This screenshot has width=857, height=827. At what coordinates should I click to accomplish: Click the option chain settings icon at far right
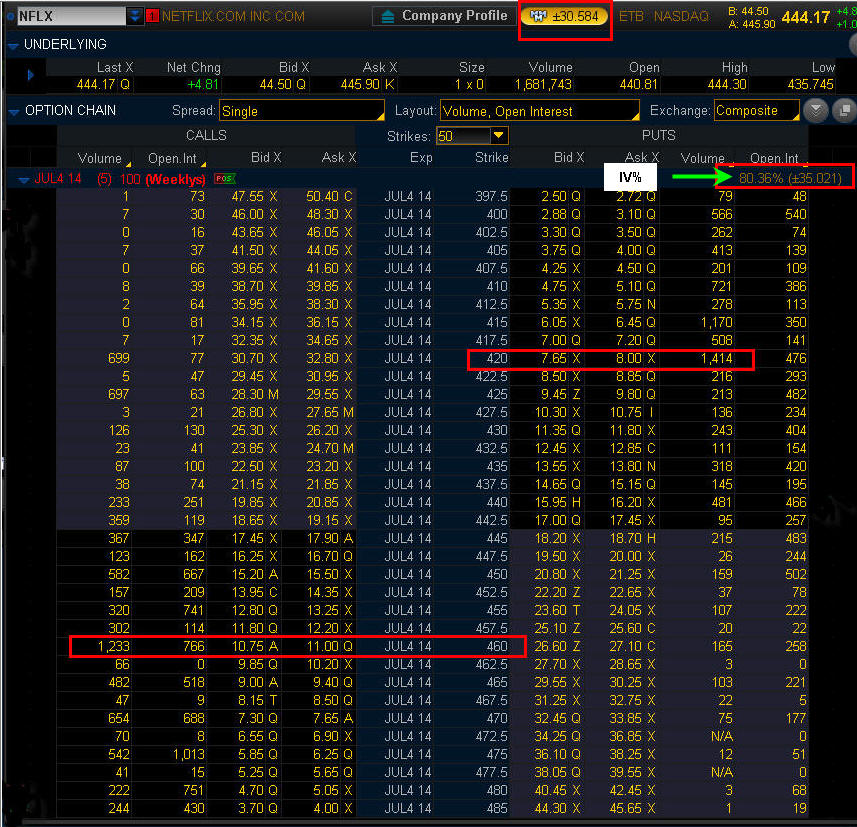coord(843,110)
